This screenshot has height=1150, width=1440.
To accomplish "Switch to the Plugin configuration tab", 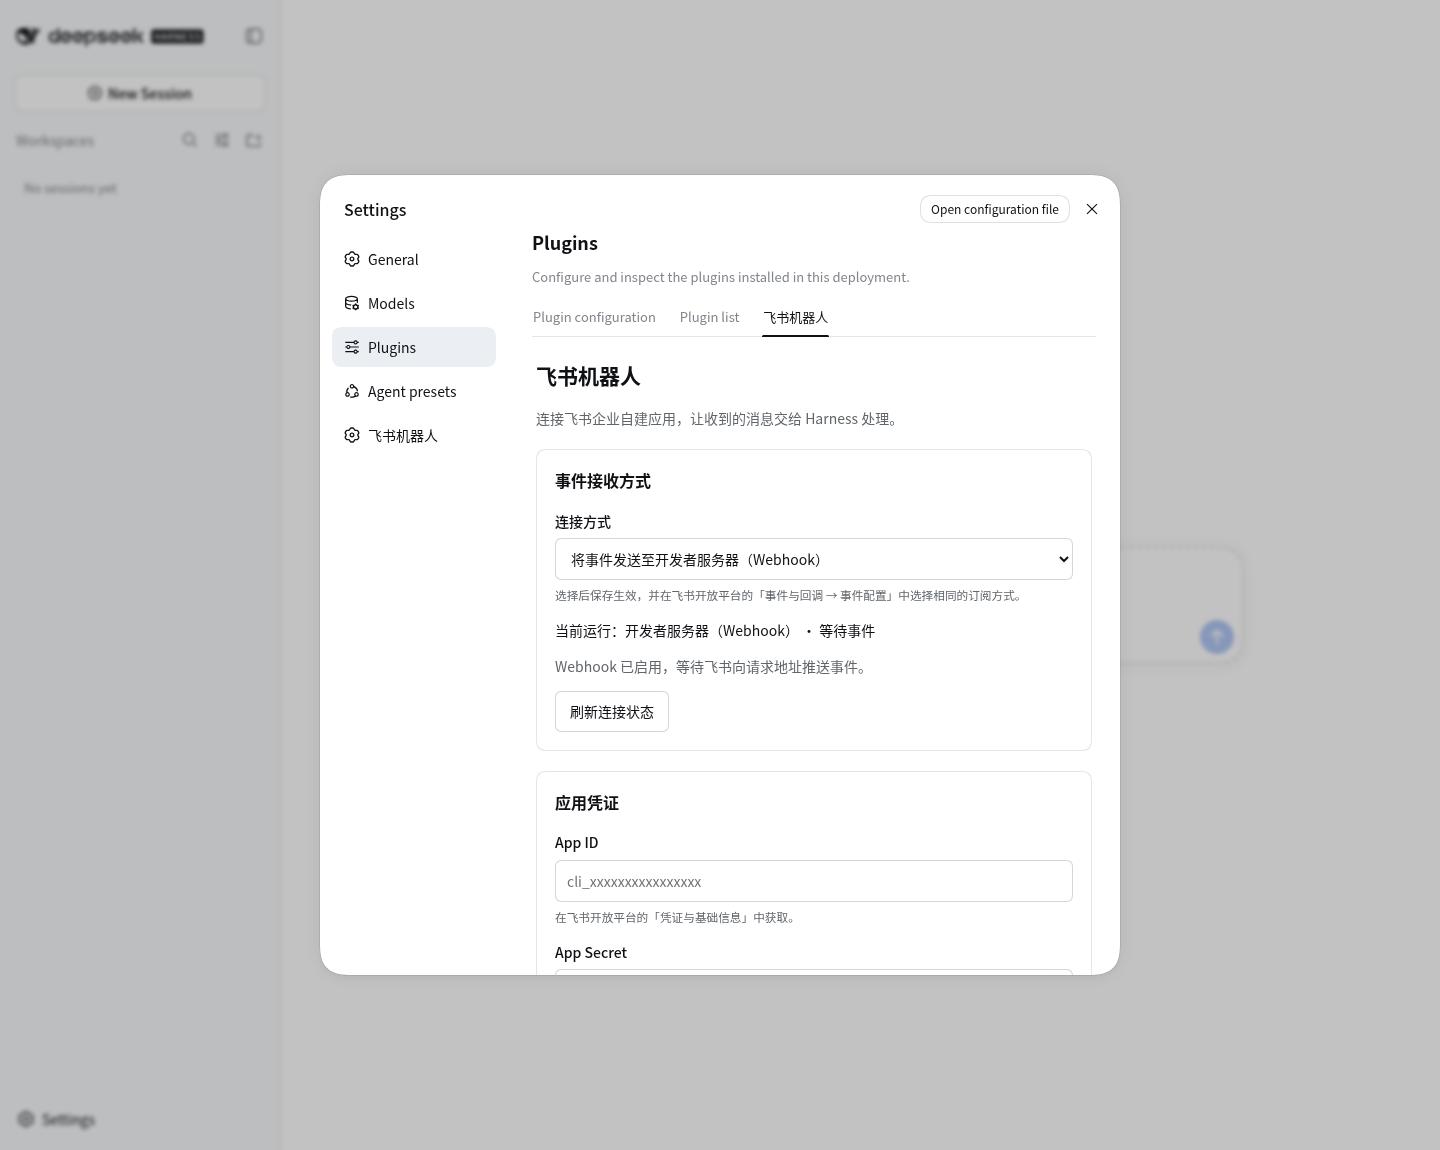I will [x=594, y=317].
